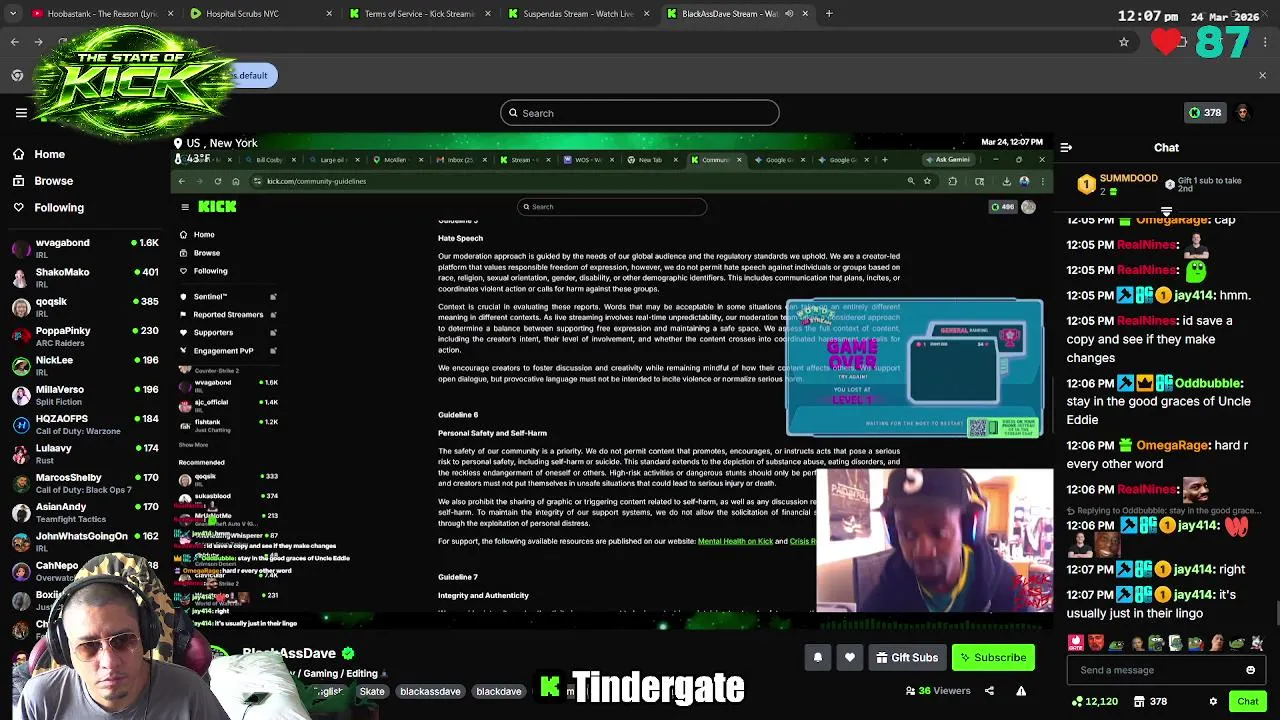Open chat settings gear icon
Image resolution: width=1280 pixels, height=720 pixels.
(x=1213, y=701)
